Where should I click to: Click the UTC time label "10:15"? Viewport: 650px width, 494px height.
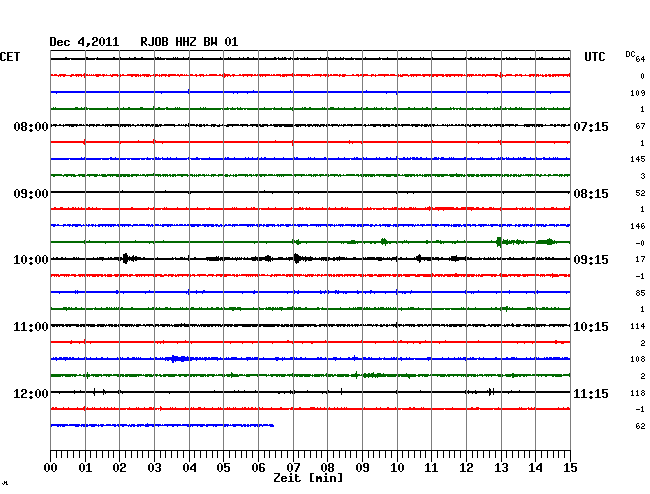[x=591, y=327]
